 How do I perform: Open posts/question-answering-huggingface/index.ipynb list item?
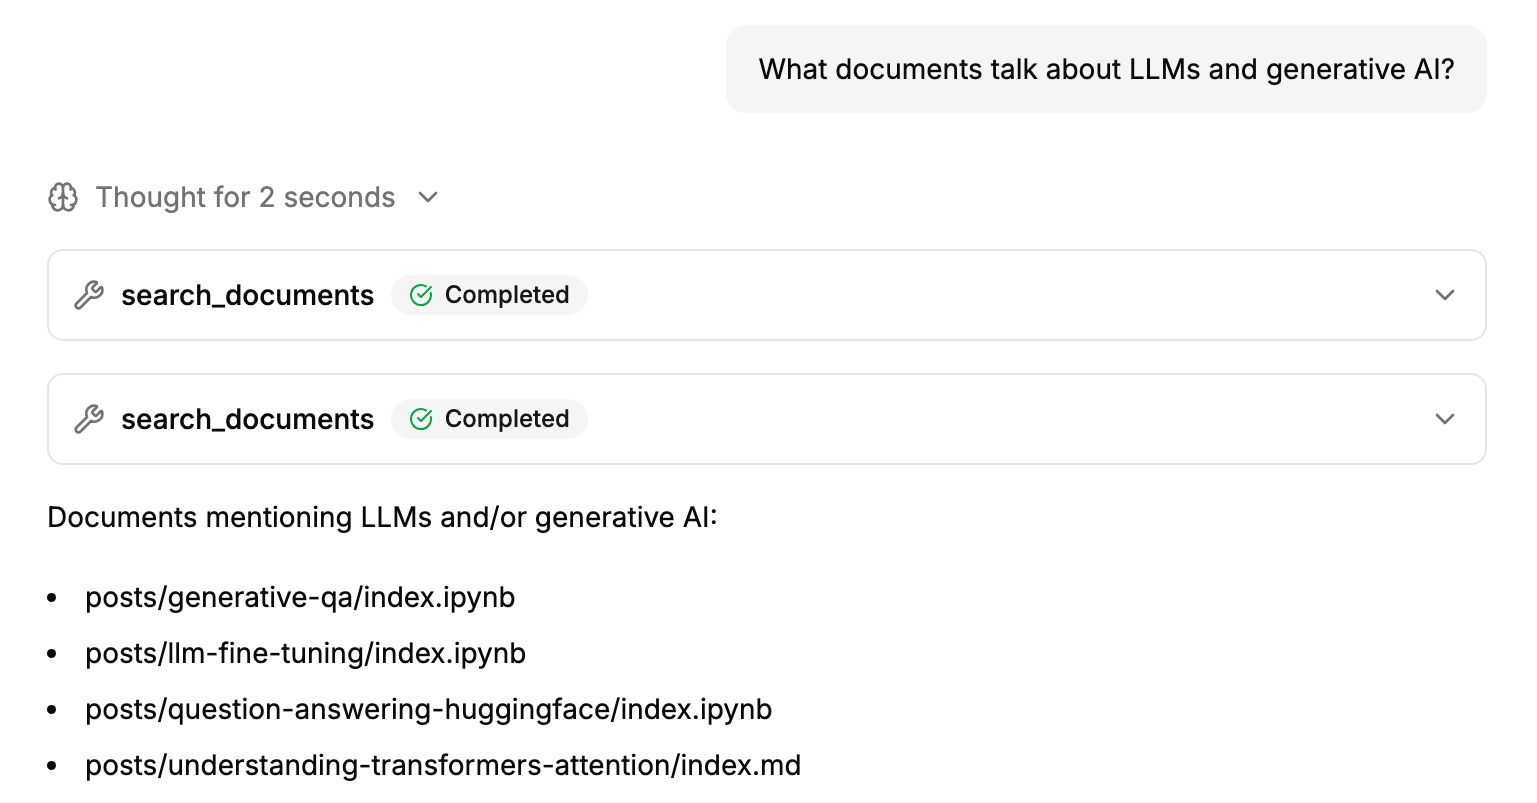click(x=428, y=709)
